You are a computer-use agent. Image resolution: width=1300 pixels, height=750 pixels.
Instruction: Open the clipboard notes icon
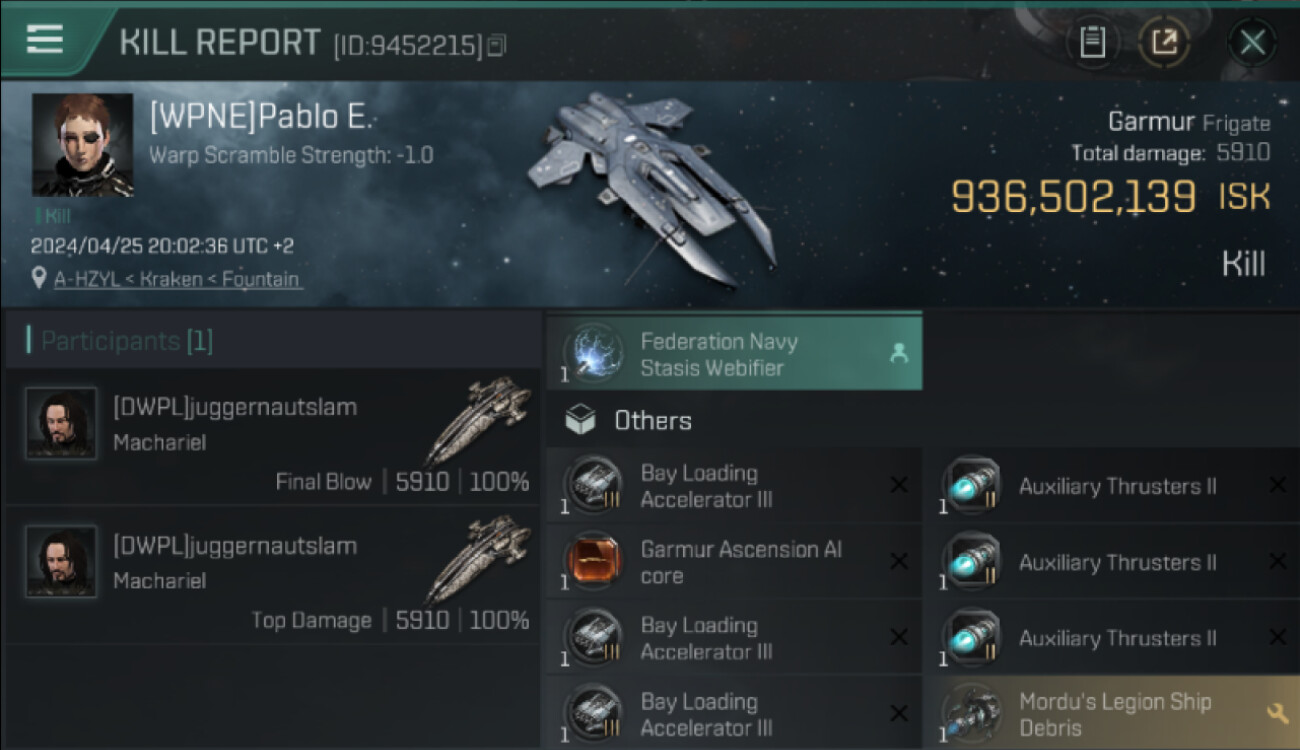(x=1092, y=42)
